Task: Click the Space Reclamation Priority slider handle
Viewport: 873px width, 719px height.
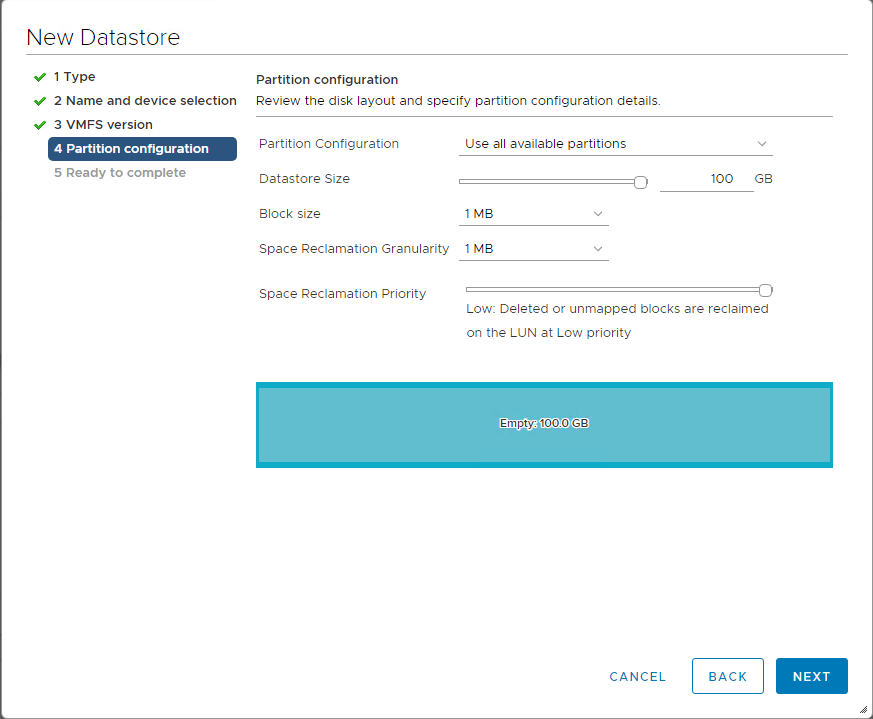Action: tap(766, 290)
